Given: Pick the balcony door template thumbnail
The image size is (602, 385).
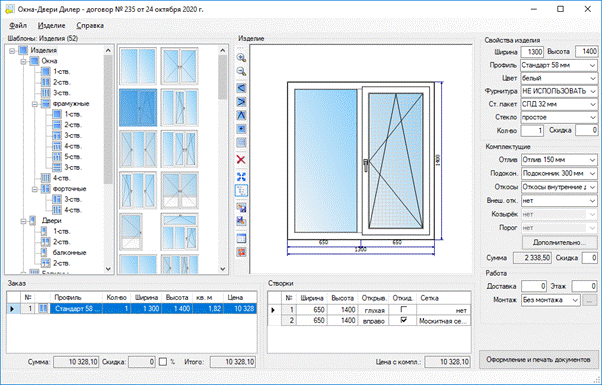Looking at the screenshot, I should [x=132, y=232].
